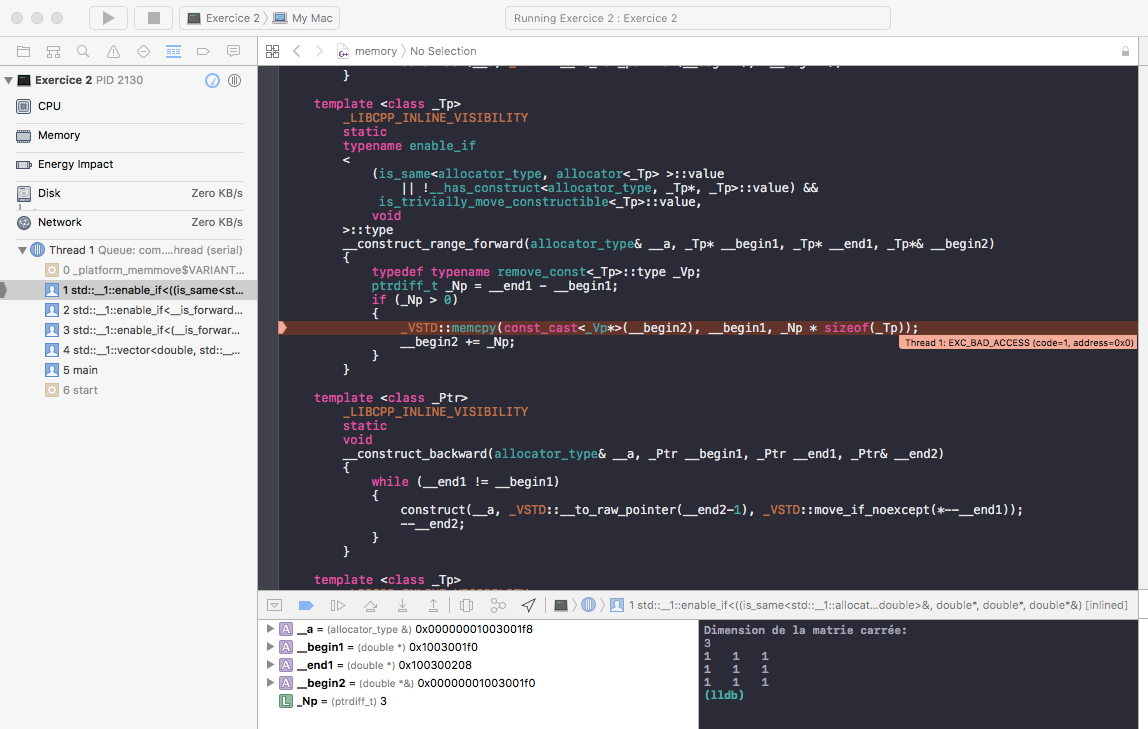Toggle the breakpoint marker on the memcpy line
1148x729 pixels.
tap(283, 327)
